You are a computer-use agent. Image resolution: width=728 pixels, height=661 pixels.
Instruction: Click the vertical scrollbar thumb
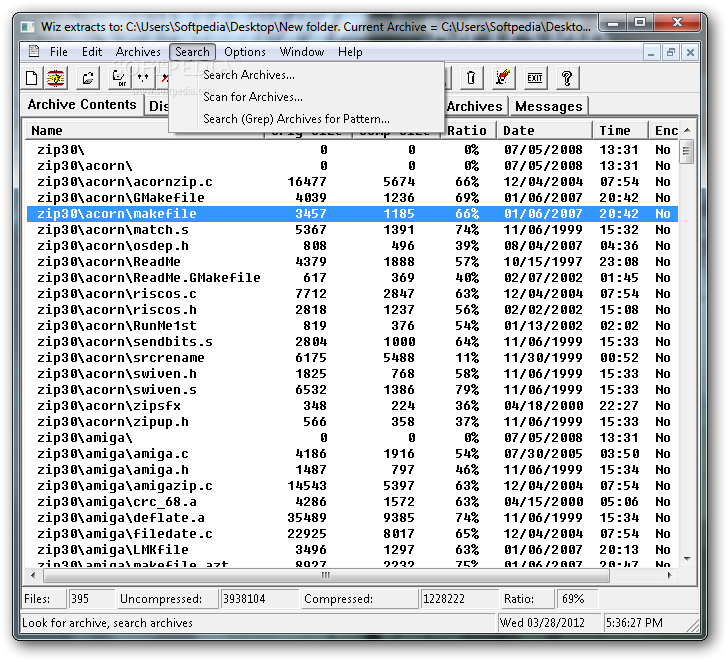click(687, 152)
